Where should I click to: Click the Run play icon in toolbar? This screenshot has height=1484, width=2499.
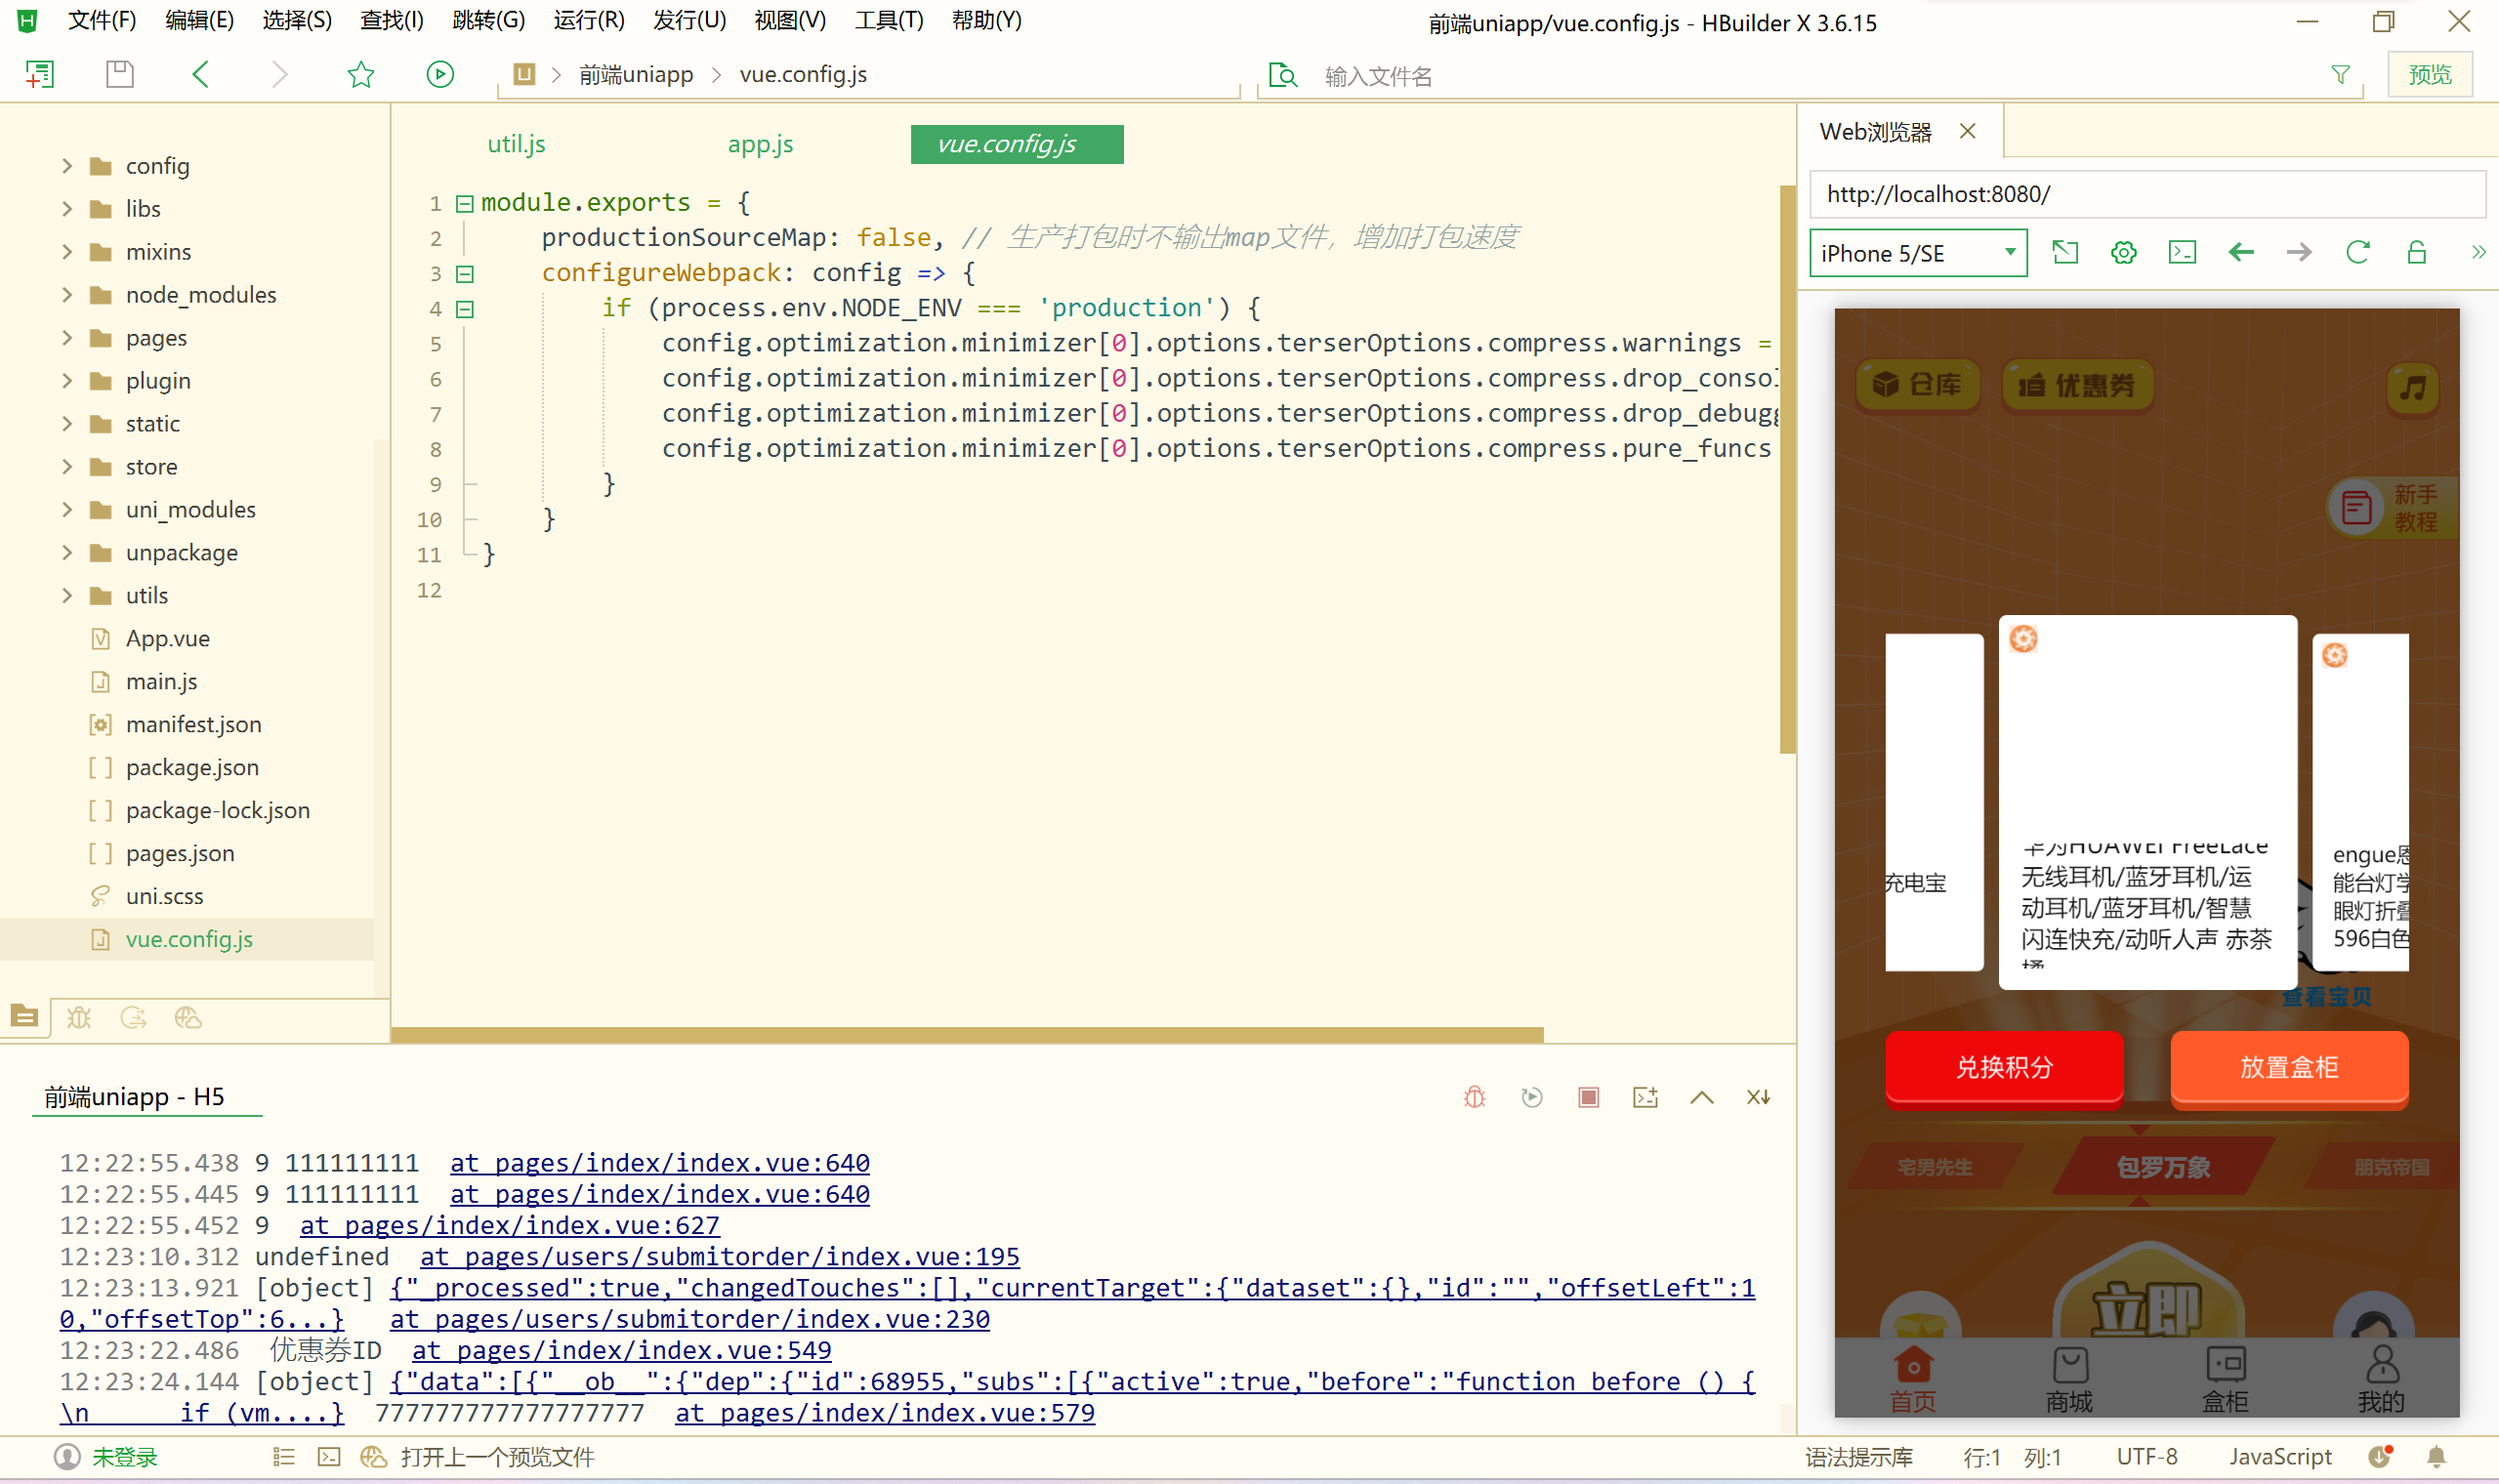click(440, 75)
